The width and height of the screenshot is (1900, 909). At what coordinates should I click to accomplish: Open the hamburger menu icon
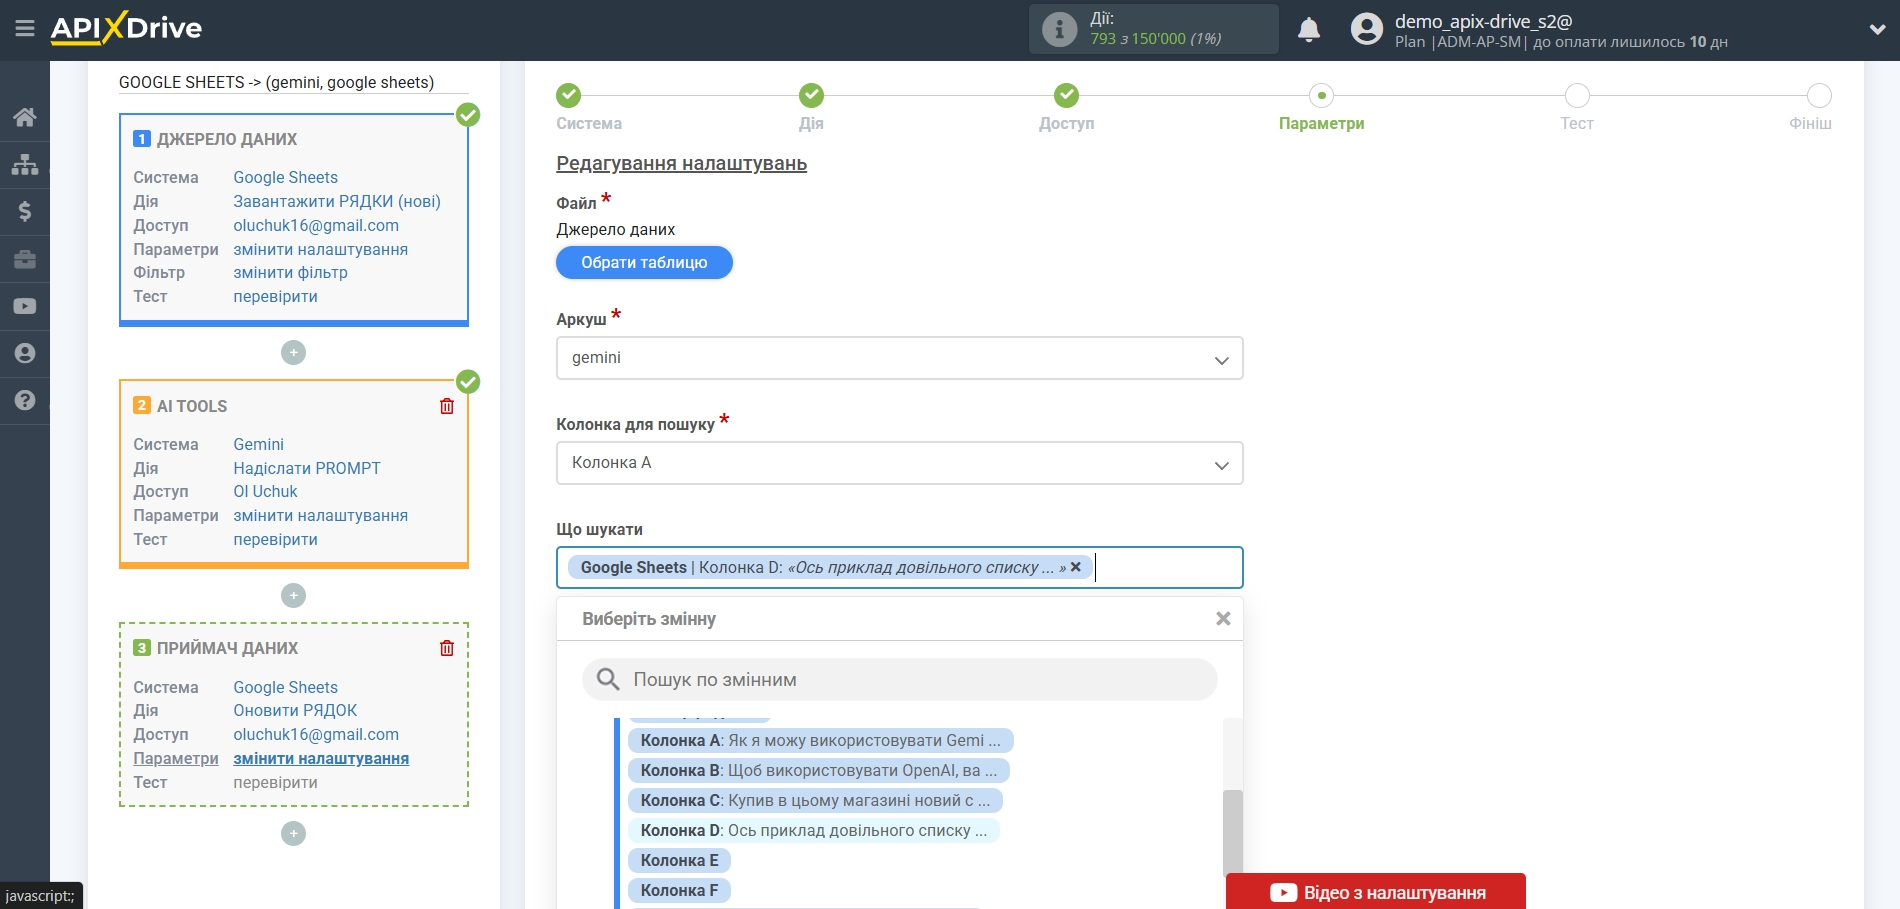point(25,28)
